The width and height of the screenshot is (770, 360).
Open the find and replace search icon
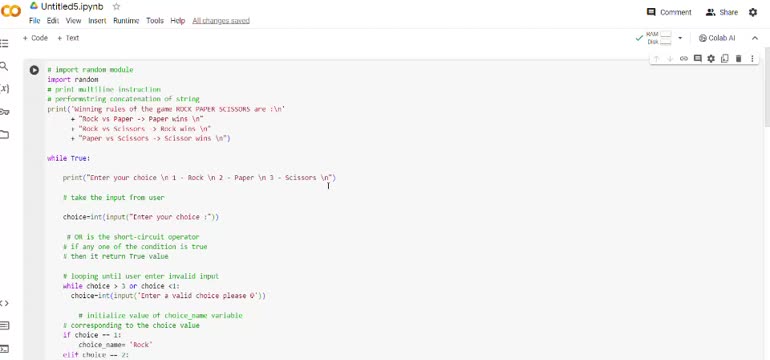[x=4, y=66]
